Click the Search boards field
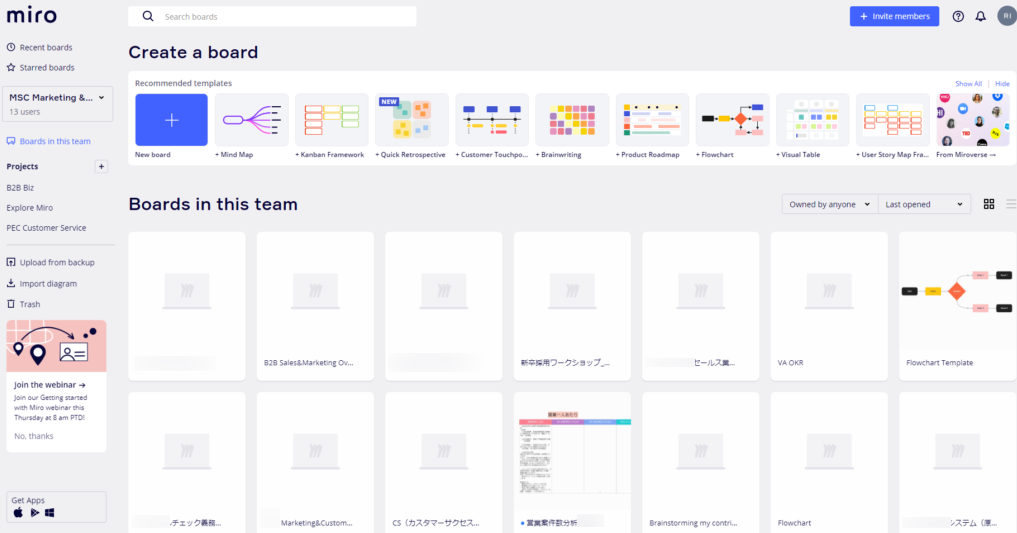Image resolution: width=1017 pixels, height=533 pixels. click(272, 16)
